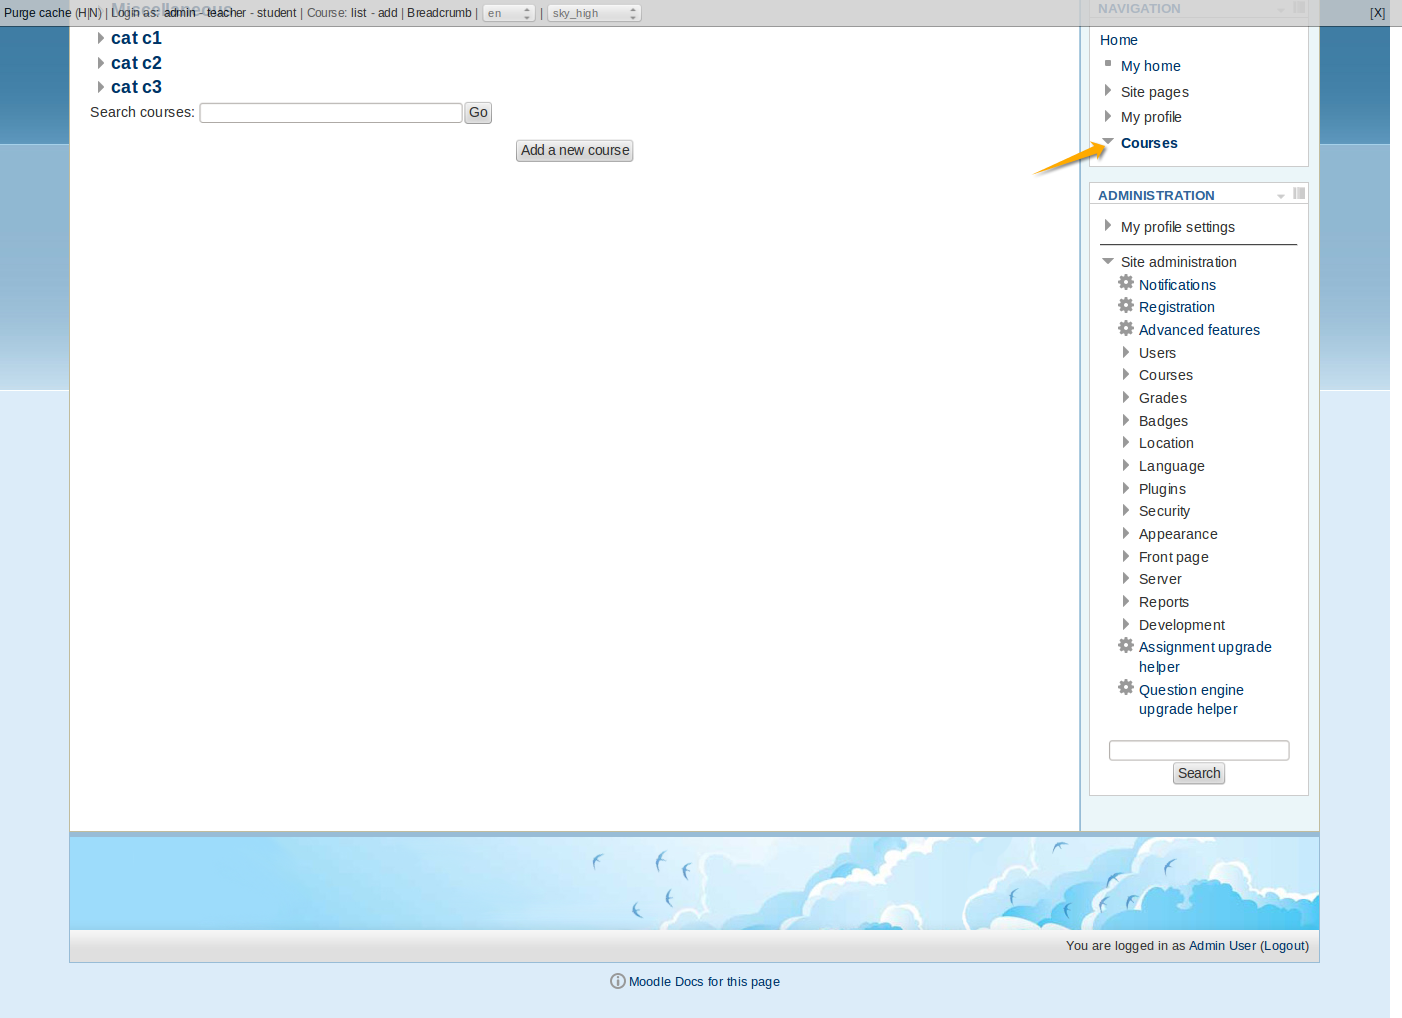Hide the Administration block with its arrow icon

pyautogui.click(x=1281, y=196)
